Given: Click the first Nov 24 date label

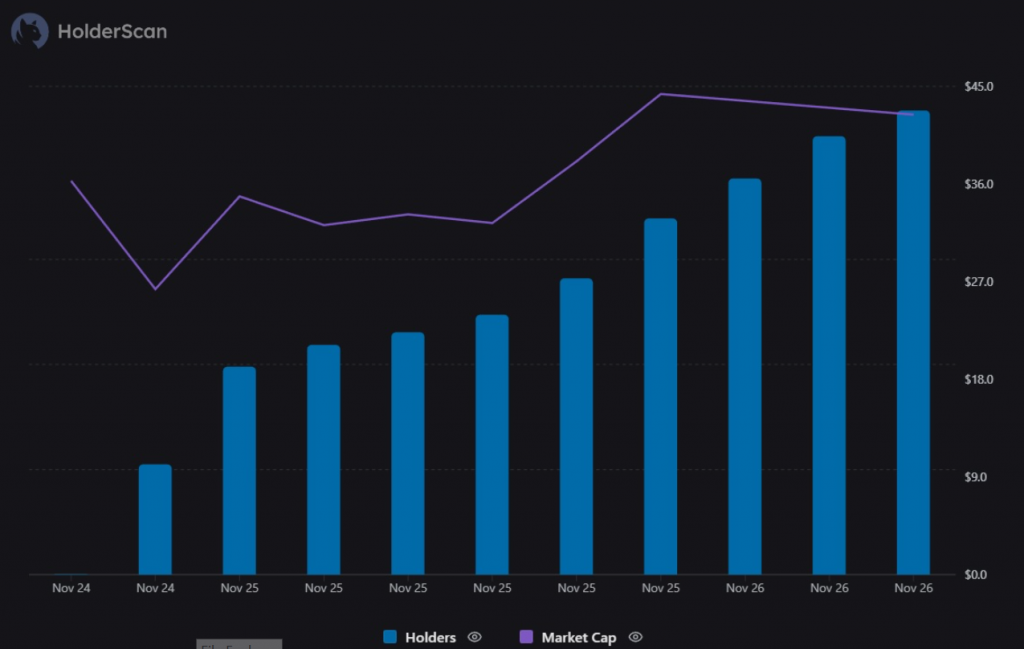Looking at the screenshot, I should point(70,588).
